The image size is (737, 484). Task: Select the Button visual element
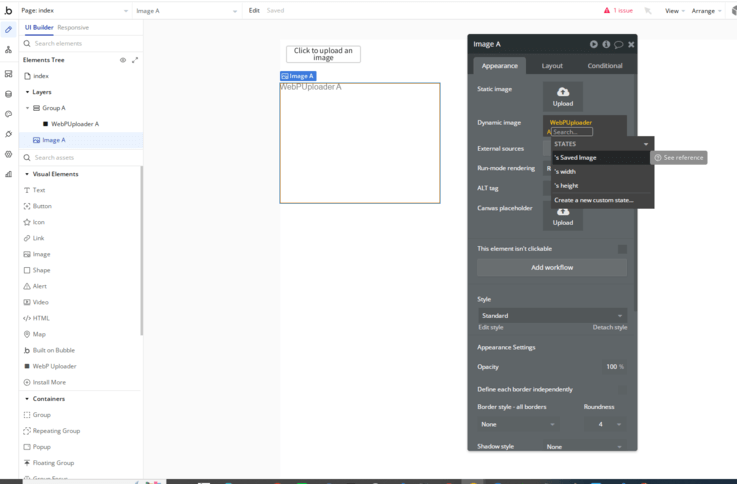tap(38, 206)
